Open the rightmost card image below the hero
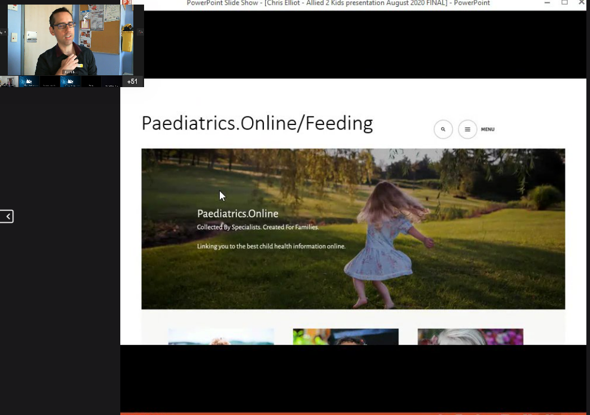Image resolution: width=590 pixels, height=415 pixels. [470, 336]
